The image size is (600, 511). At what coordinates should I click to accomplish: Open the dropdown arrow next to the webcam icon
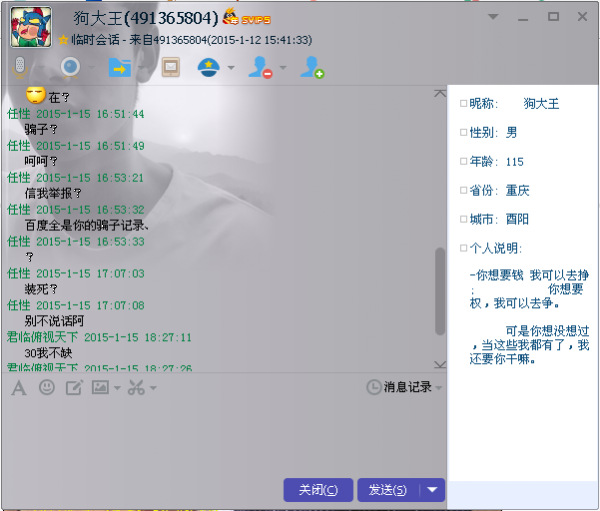pyautogui.click(x=91, y=68)
